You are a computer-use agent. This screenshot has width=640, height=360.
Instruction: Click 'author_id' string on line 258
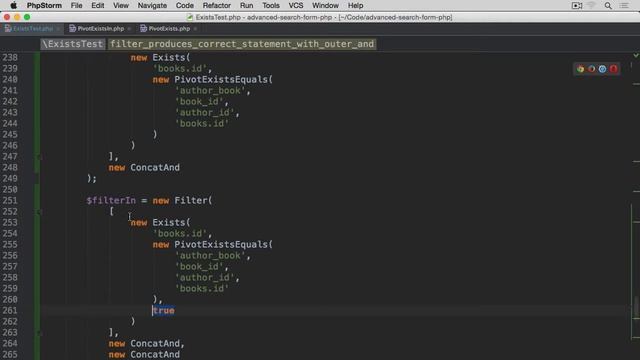[x=205, y=278]
